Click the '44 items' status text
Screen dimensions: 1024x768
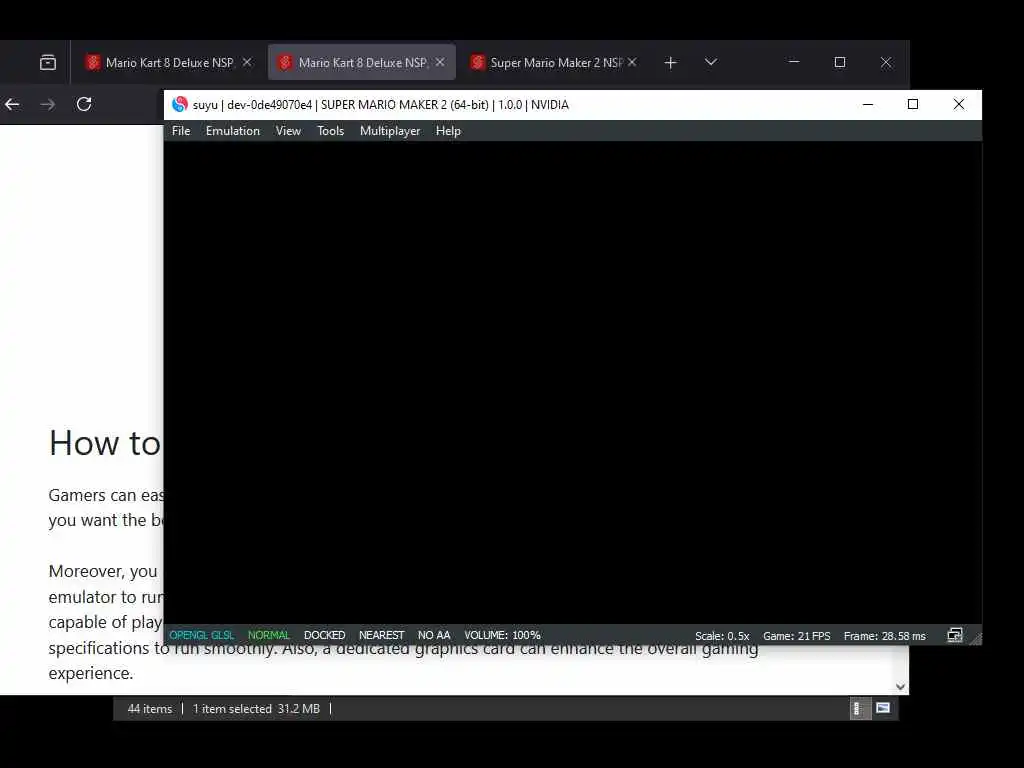coord(150,709)
